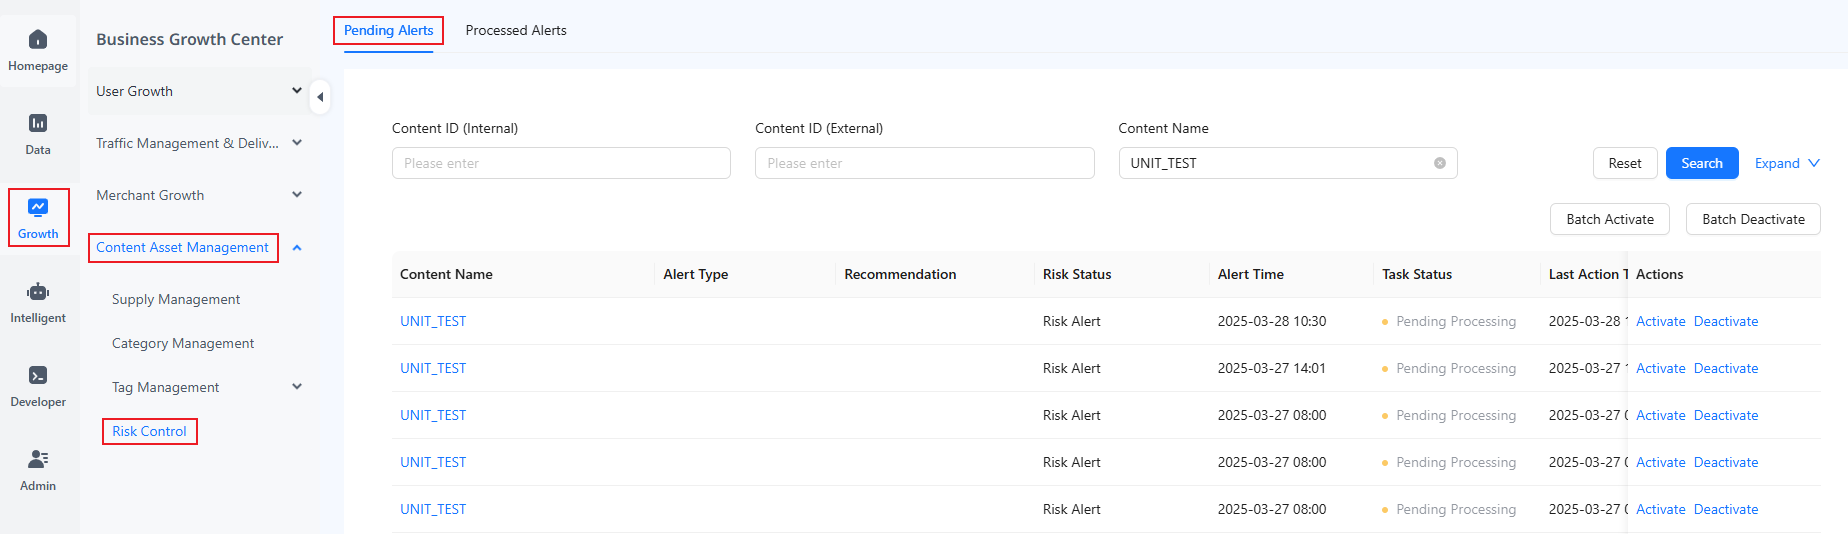The height and width of the screenshot is (534, 1848).
Task: Click the Alert Type column header
Action: pyautogui.click(x=695, y=274)
